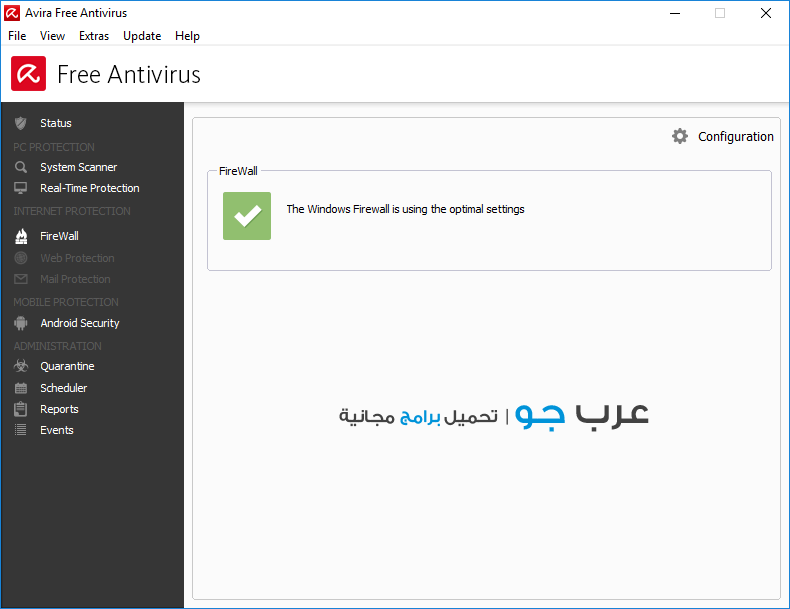790x609 pixels.
Task: Click the Windows Firewall optimal settings message
Action: coord(406,209)
